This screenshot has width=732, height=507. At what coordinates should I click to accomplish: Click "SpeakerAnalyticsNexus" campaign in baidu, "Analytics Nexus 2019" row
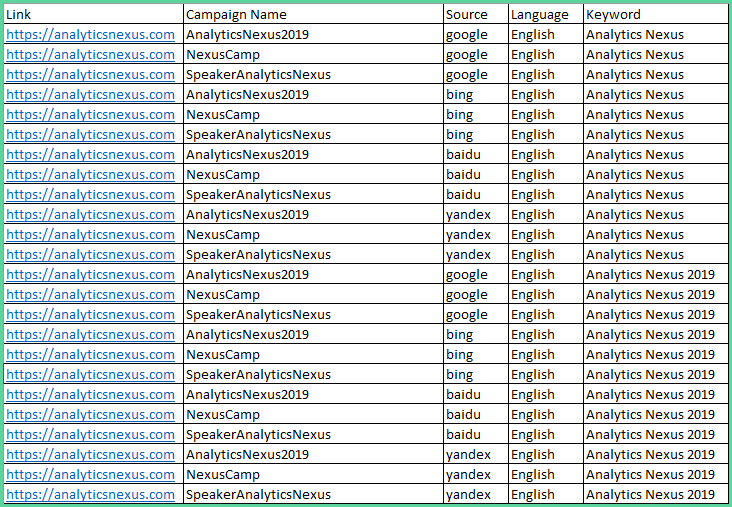click(x=258, y=435)
